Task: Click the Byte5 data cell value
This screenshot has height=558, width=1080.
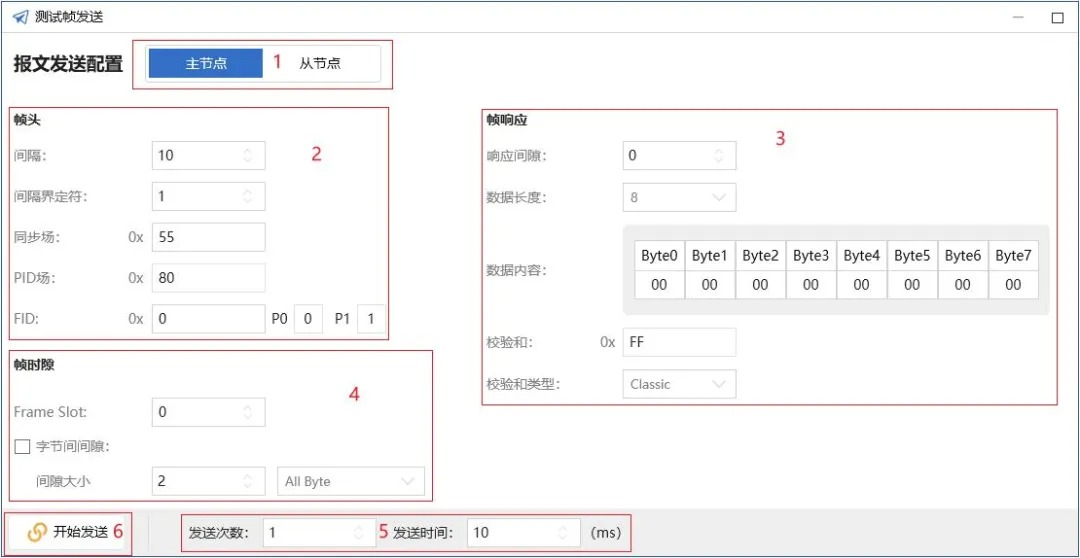Action: click(912, 285)
